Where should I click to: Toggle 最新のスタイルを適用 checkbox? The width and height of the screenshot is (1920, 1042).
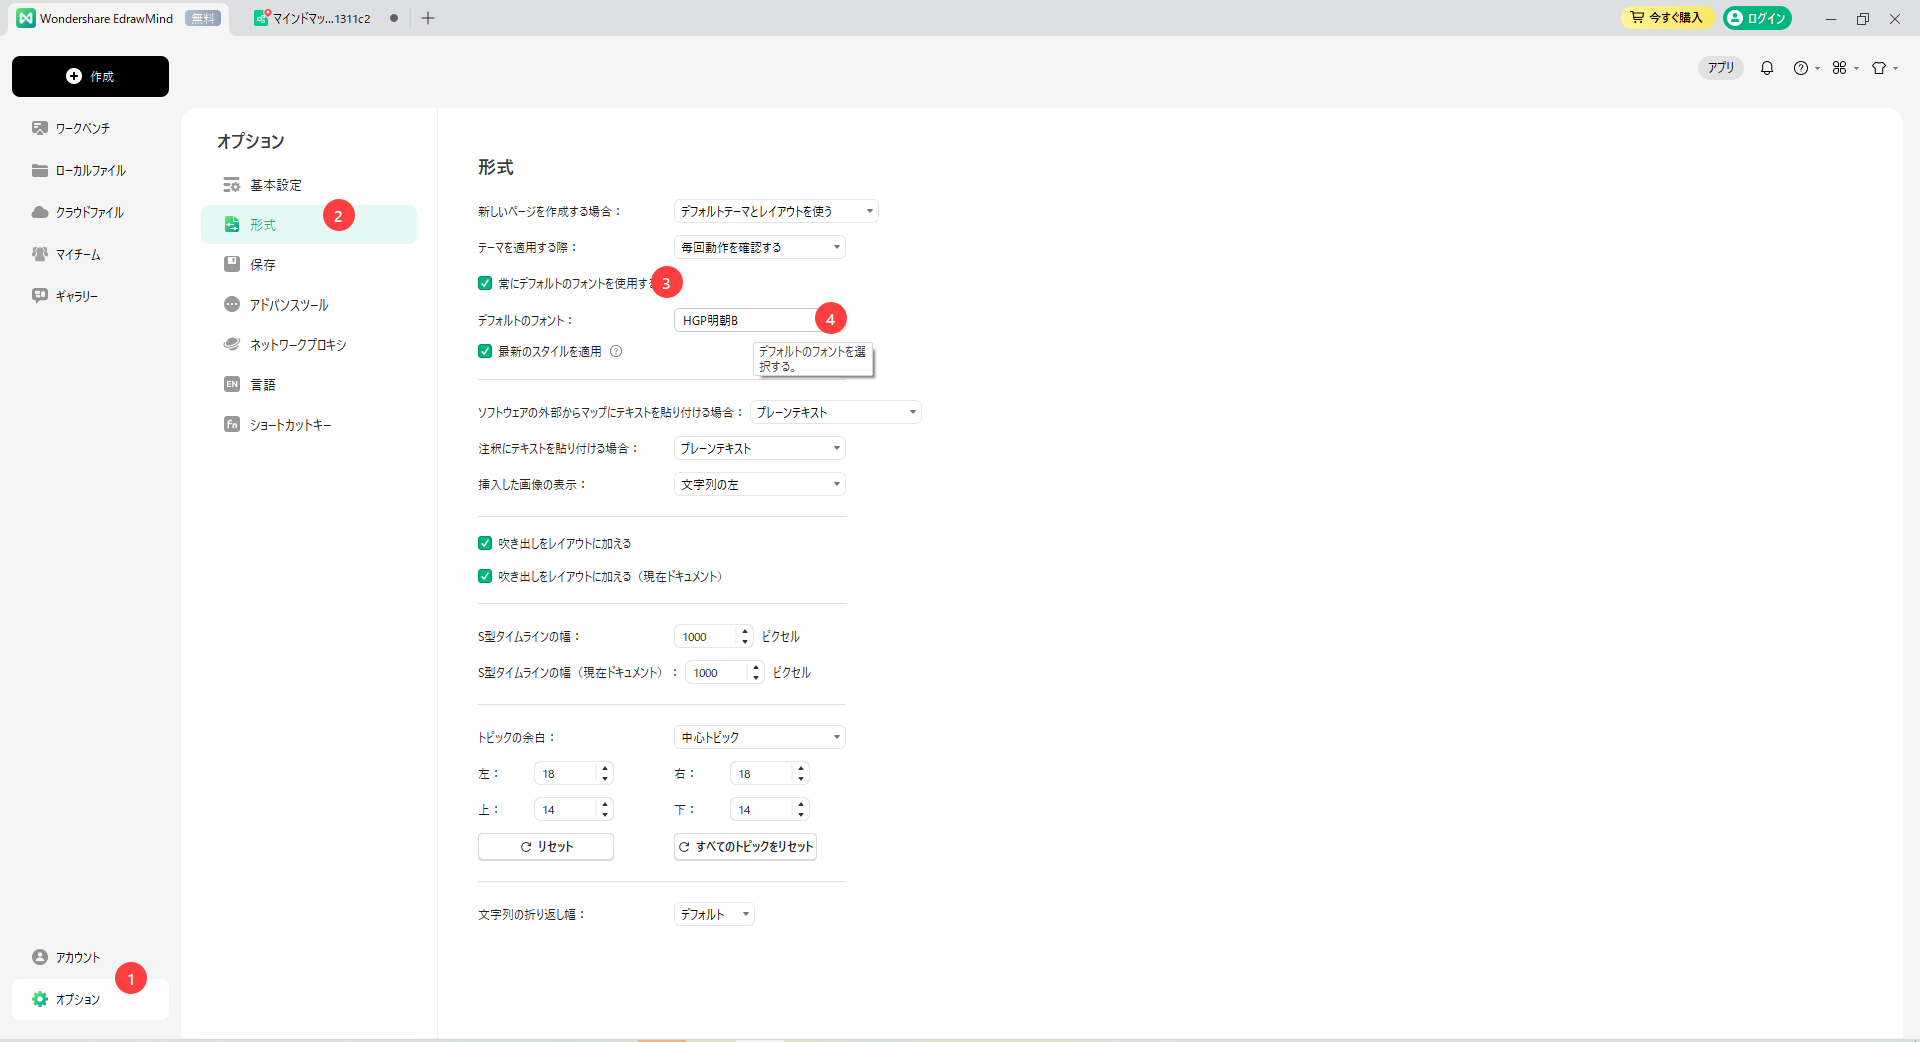pyautogui.click(x=485, y=351)
